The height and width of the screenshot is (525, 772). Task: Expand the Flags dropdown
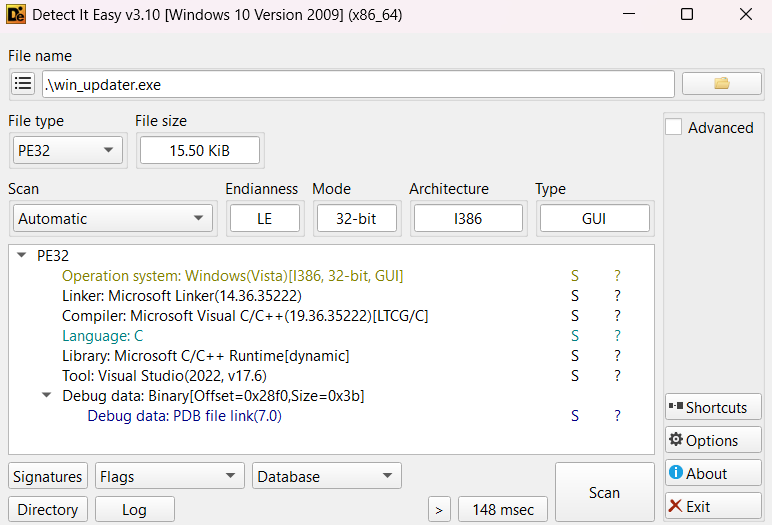coord(169,477)
